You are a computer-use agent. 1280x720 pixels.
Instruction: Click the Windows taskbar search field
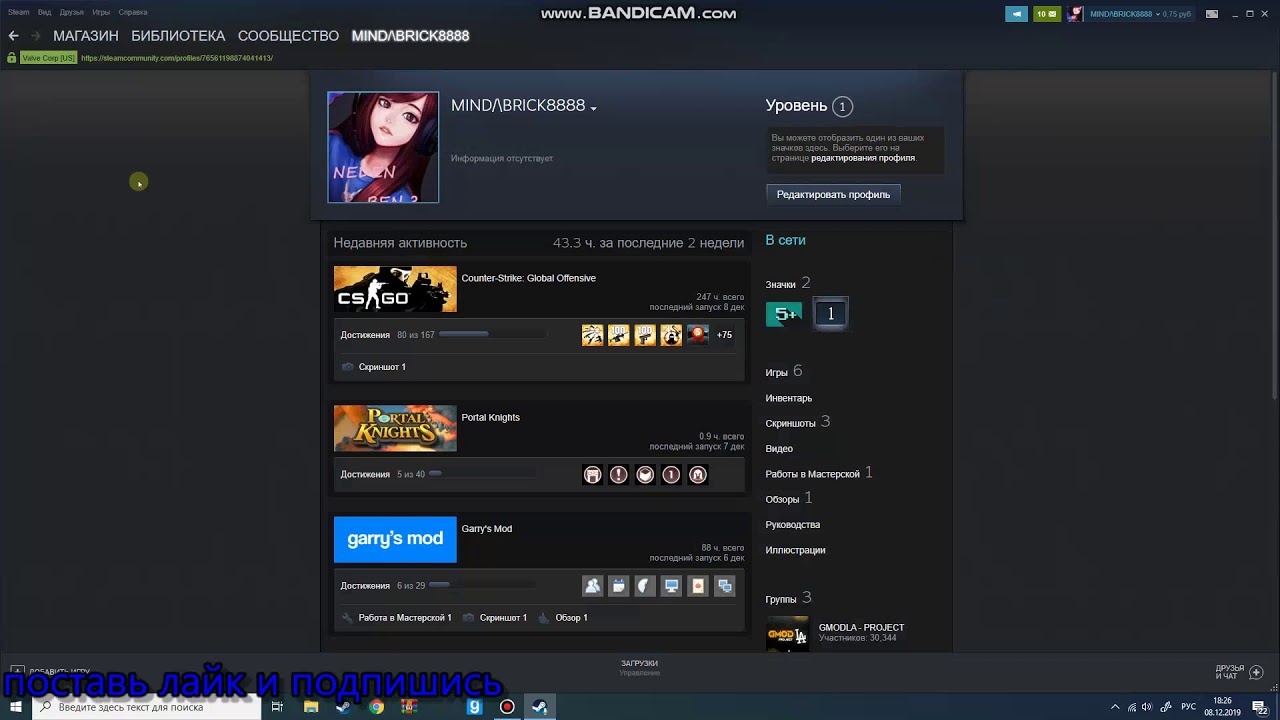click(x=147, y=707)
